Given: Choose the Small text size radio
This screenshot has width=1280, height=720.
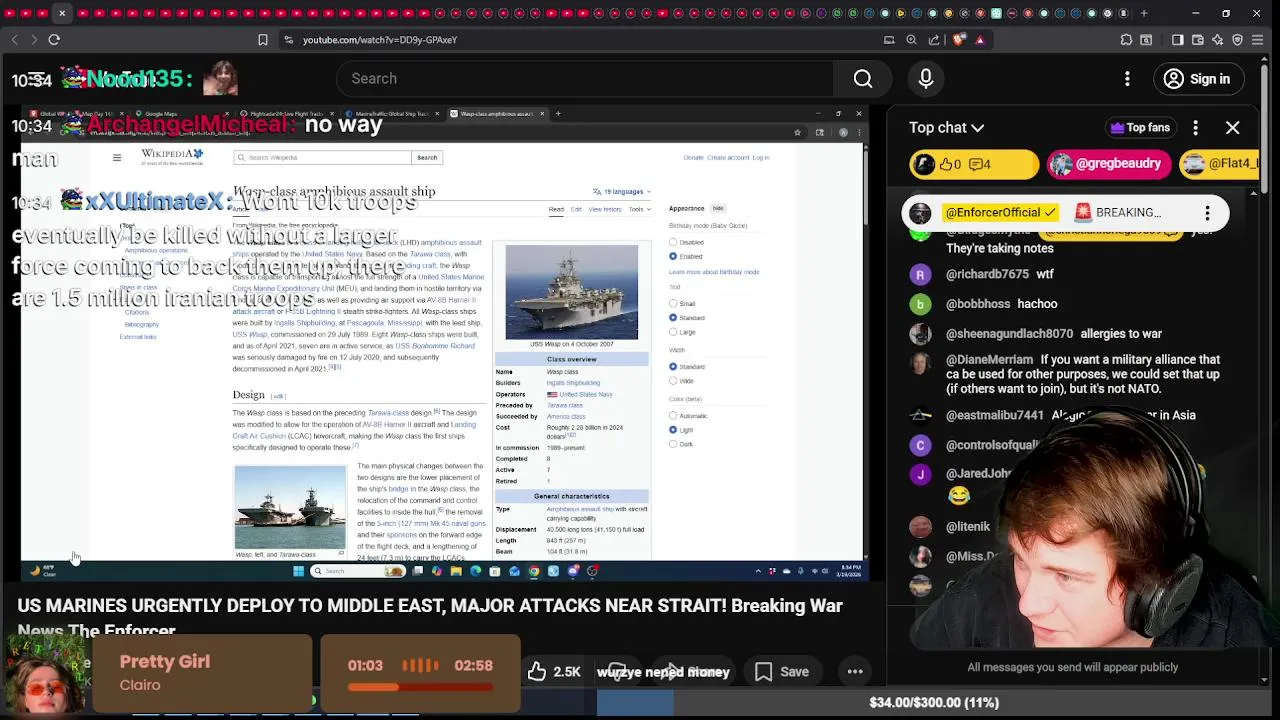Looking at the screenshot, I should [x=673, y=303].
